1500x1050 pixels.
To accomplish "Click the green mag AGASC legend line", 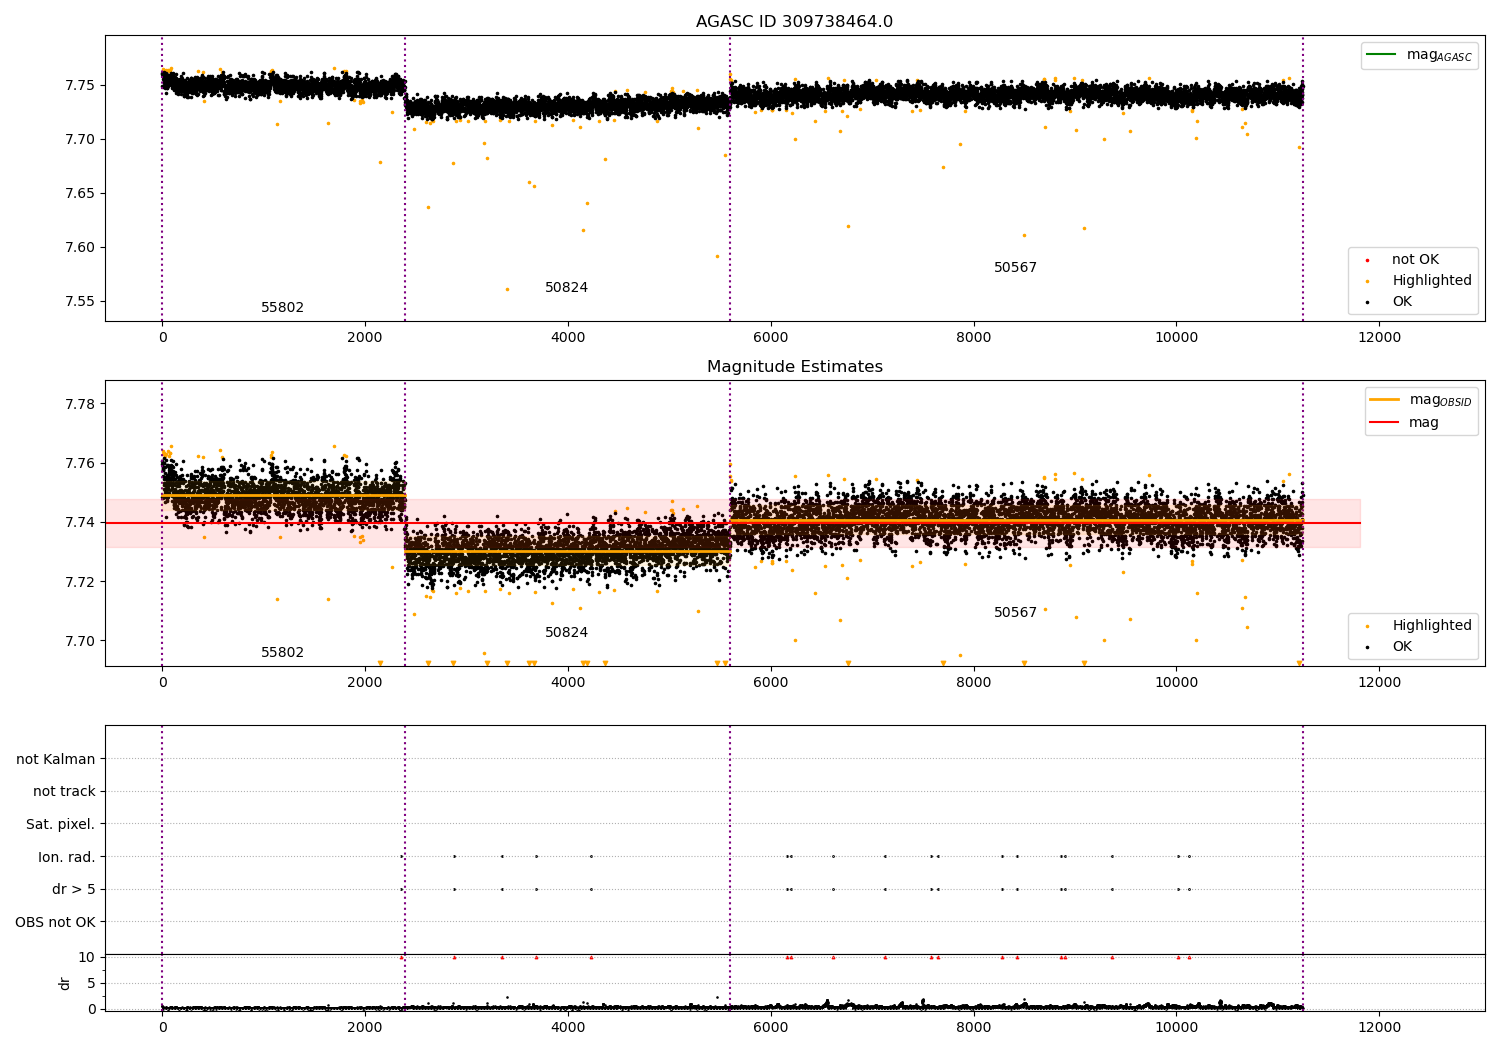I will point(1381,54).
